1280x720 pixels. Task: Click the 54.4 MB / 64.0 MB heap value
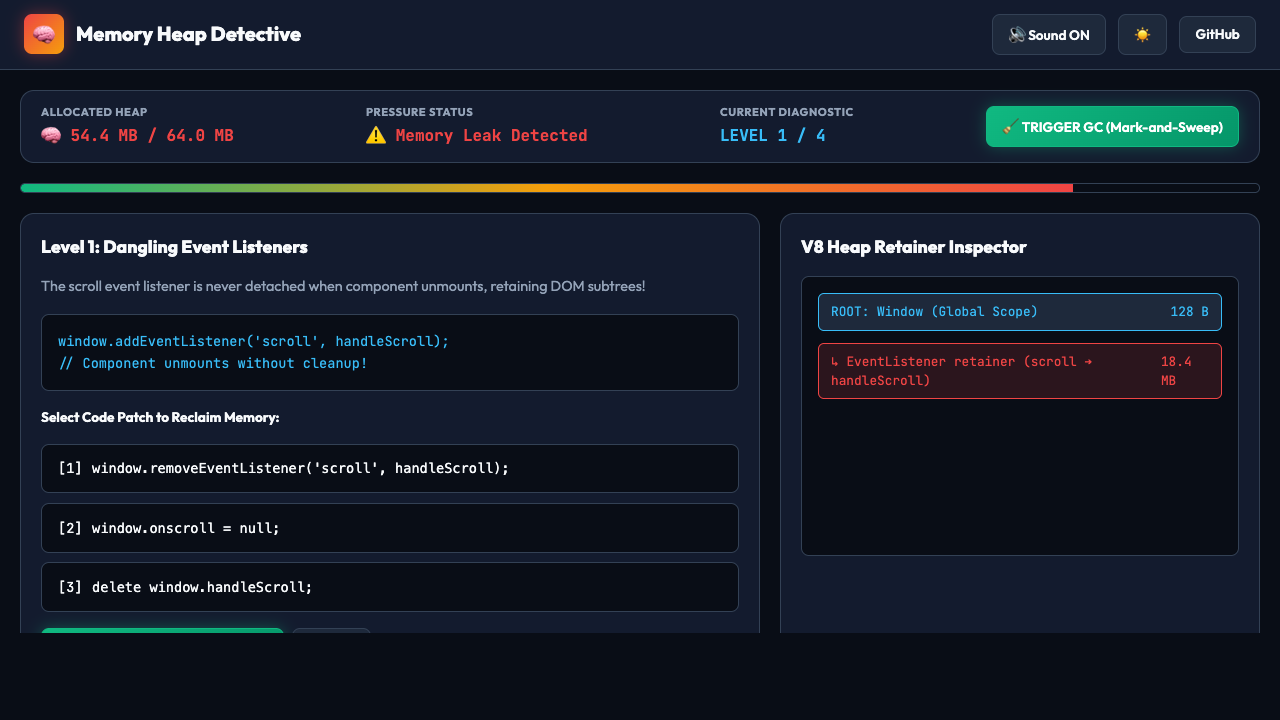point(152,136)
